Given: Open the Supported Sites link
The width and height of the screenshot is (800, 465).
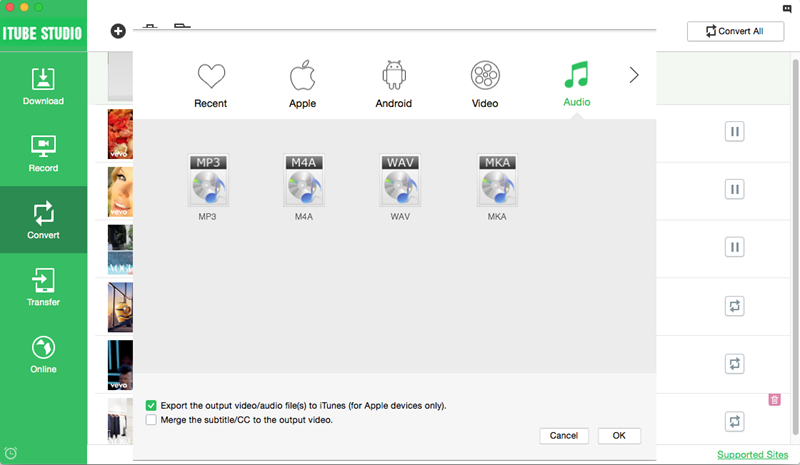Looking at the screenshot, I should [752, 454].
